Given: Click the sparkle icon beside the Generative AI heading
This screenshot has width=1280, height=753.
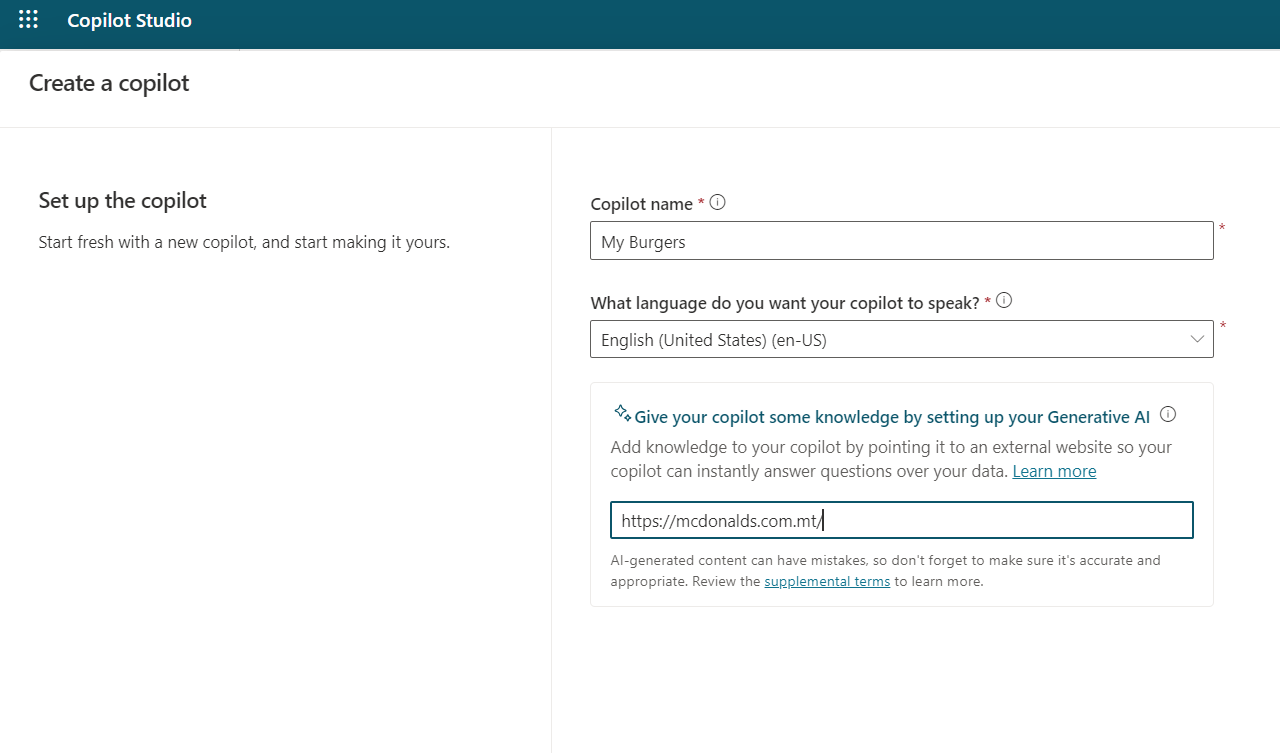Looking at the screenshot, I should [x=621, y=411].
